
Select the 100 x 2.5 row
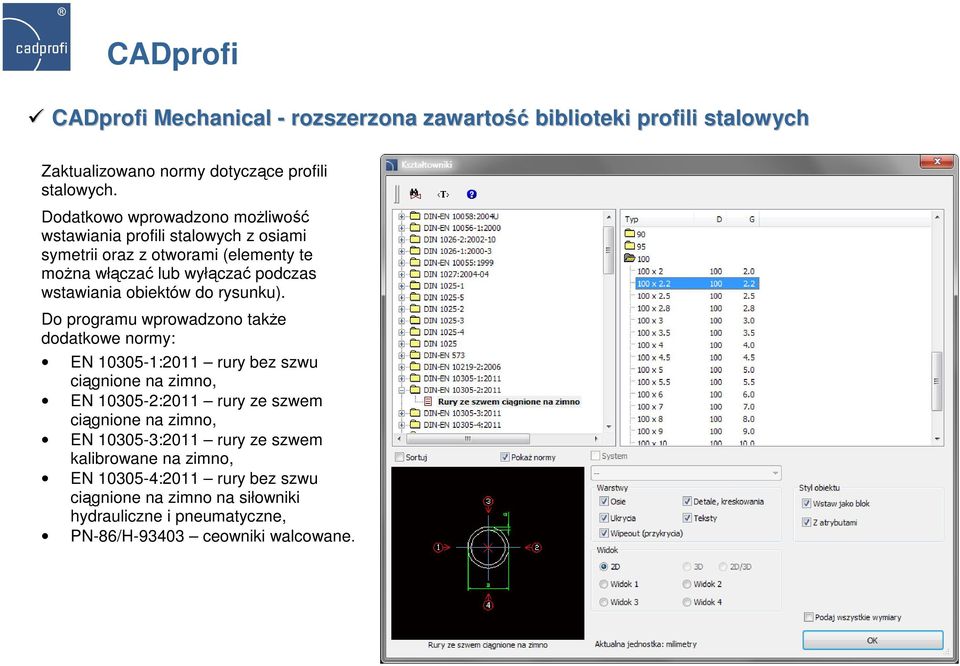click(x=697, y=296)
